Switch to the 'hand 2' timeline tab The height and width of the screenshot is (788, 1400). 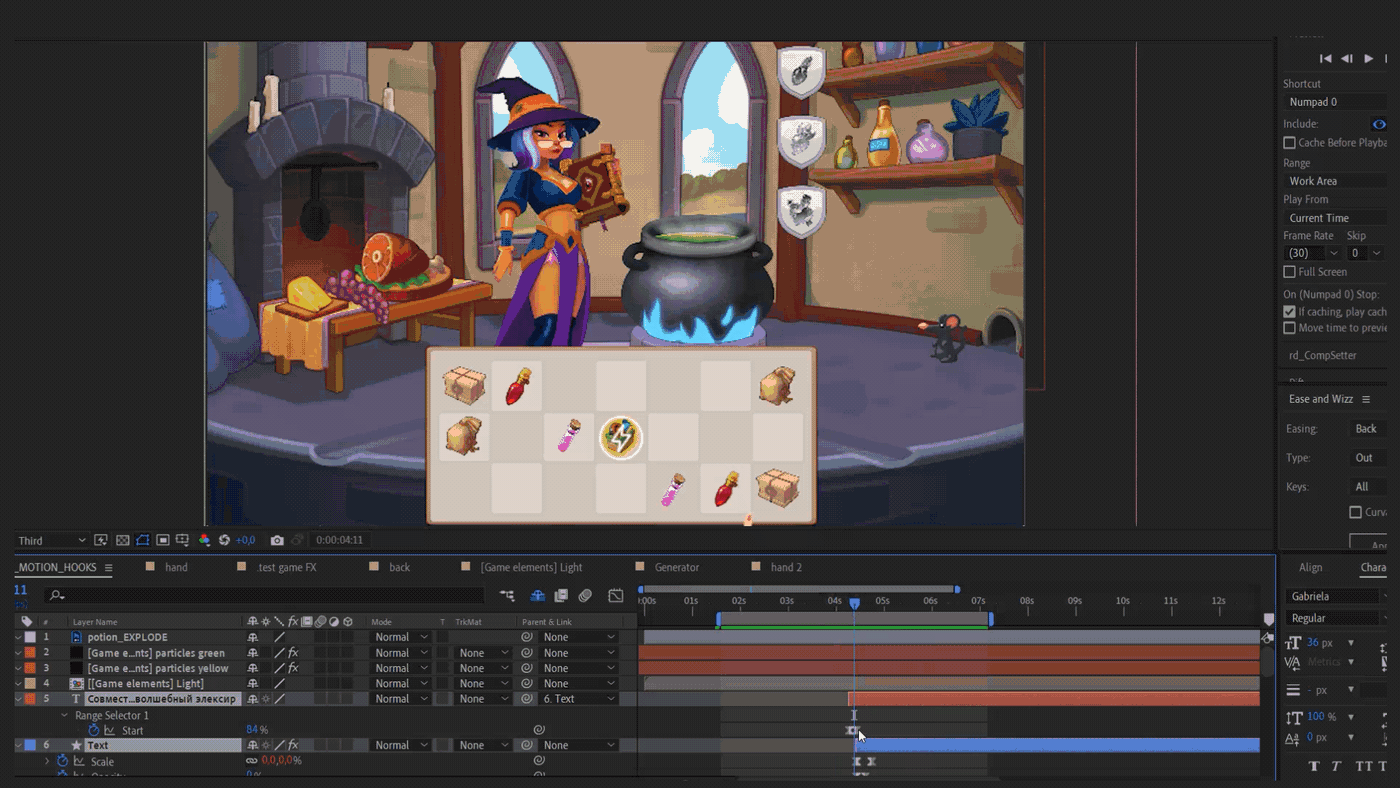786,567
